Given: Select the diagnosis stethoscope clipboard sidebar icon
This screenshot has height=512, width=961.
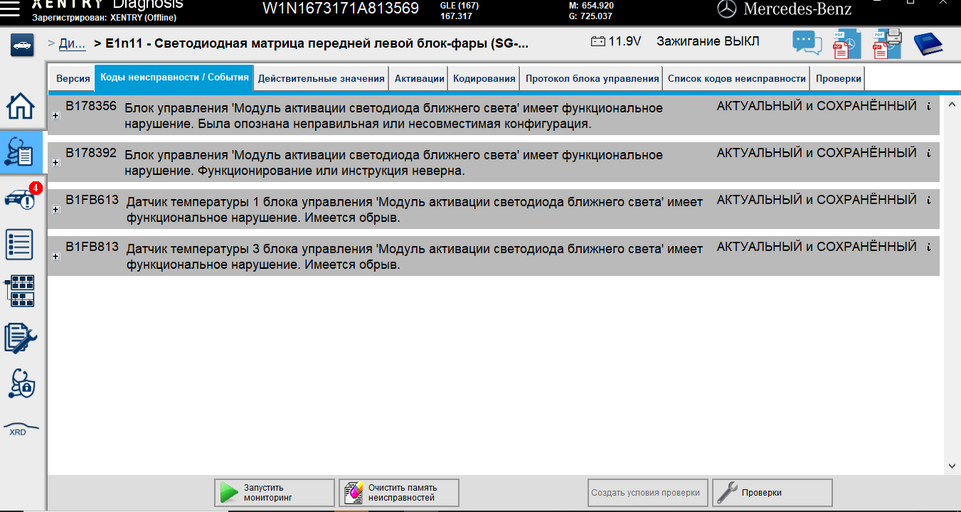Looking at the screenshot, I should click(20, 152).
